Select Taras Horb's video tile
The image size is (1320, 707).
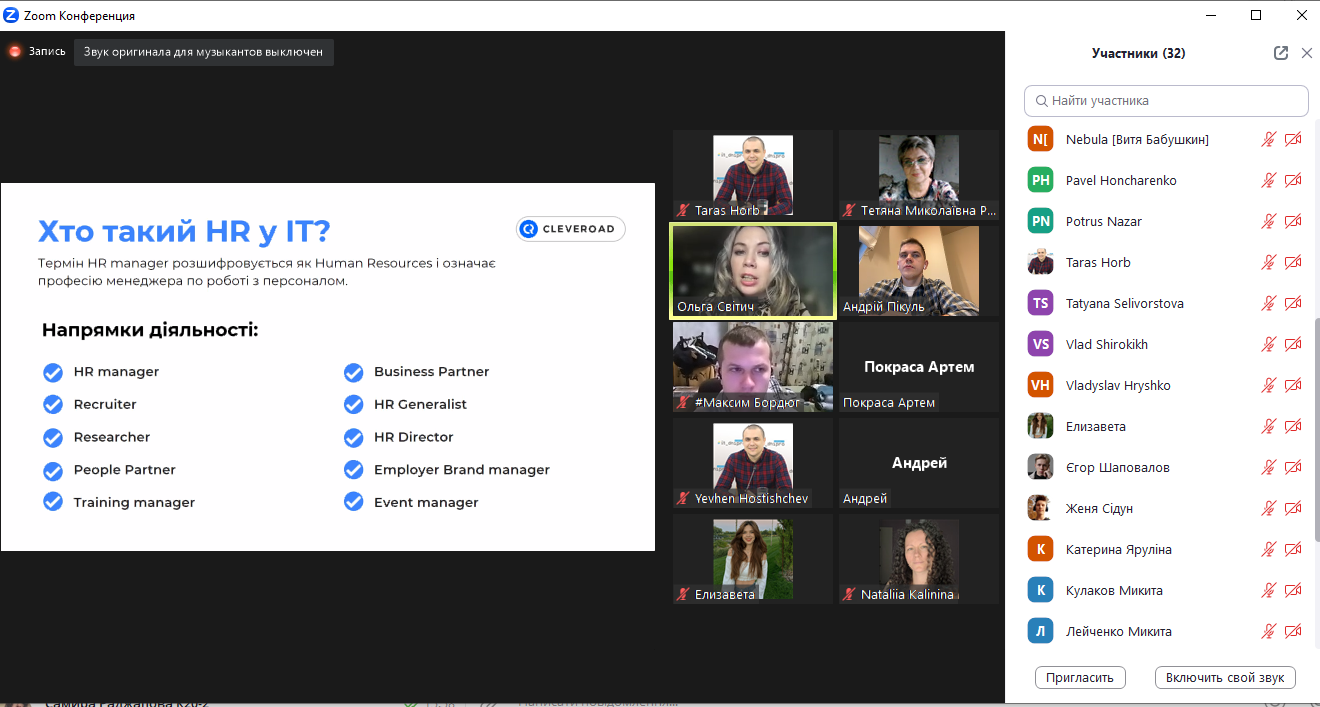(x=753, y=175)
